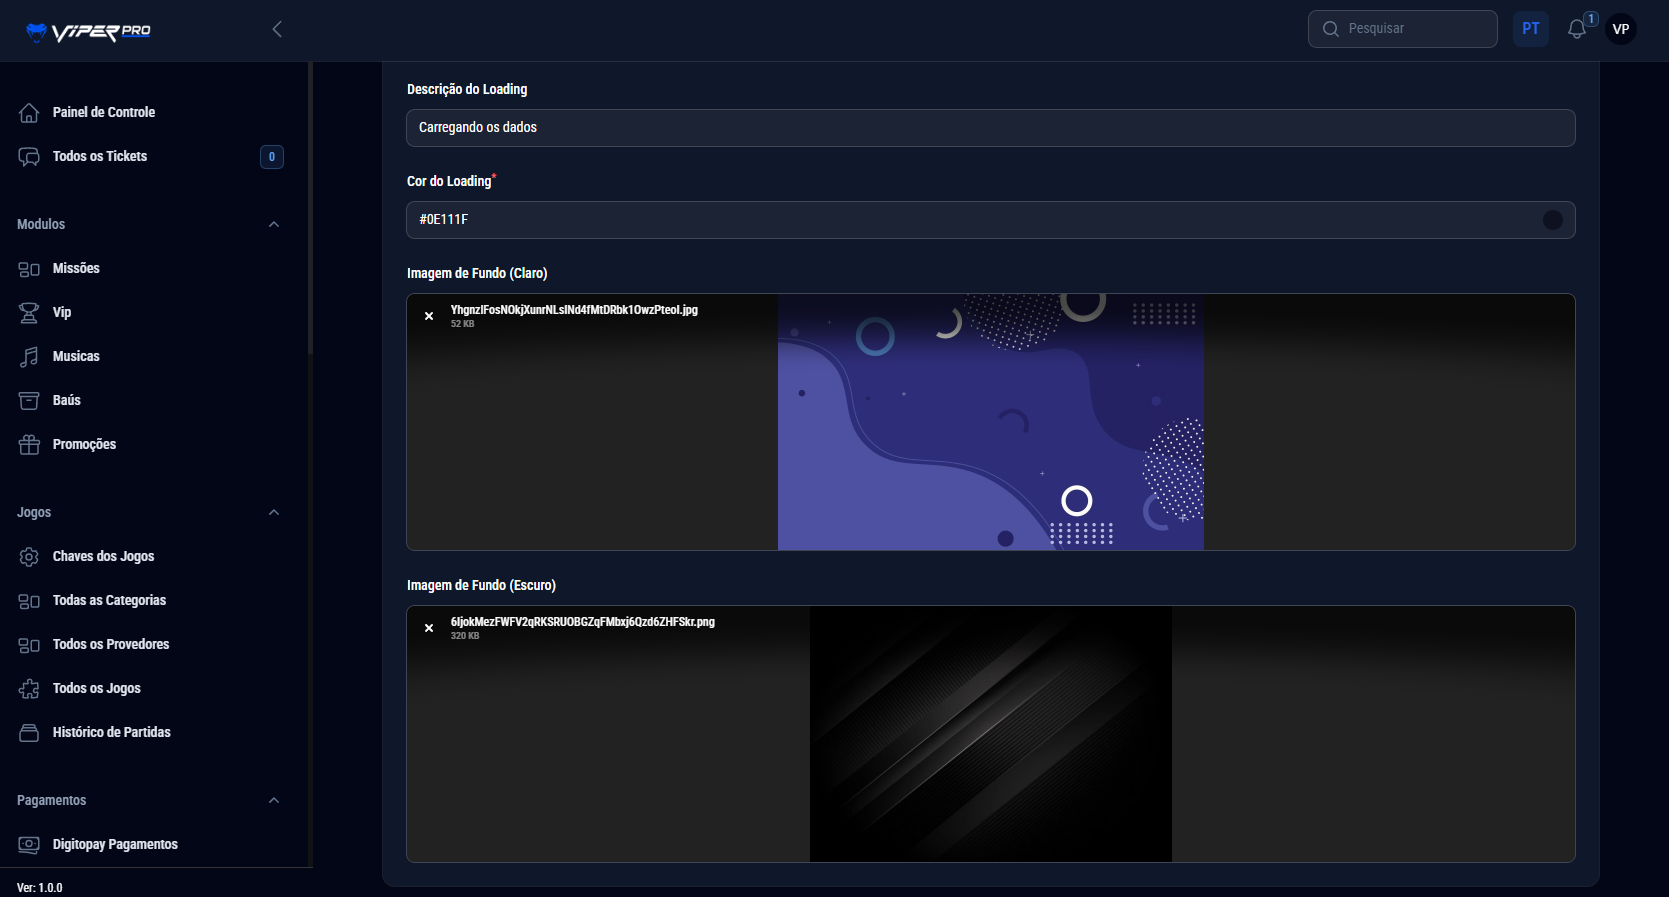Open Chaves dos Jogos settings icon
The image size is (1669, 897).
(x=29, y=557)
